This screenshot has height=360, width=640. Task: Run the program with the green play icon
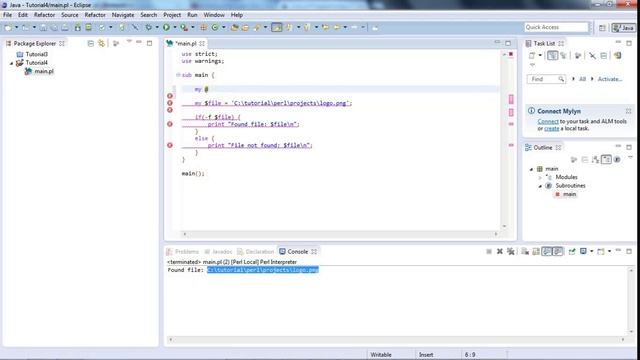[167, 27]
